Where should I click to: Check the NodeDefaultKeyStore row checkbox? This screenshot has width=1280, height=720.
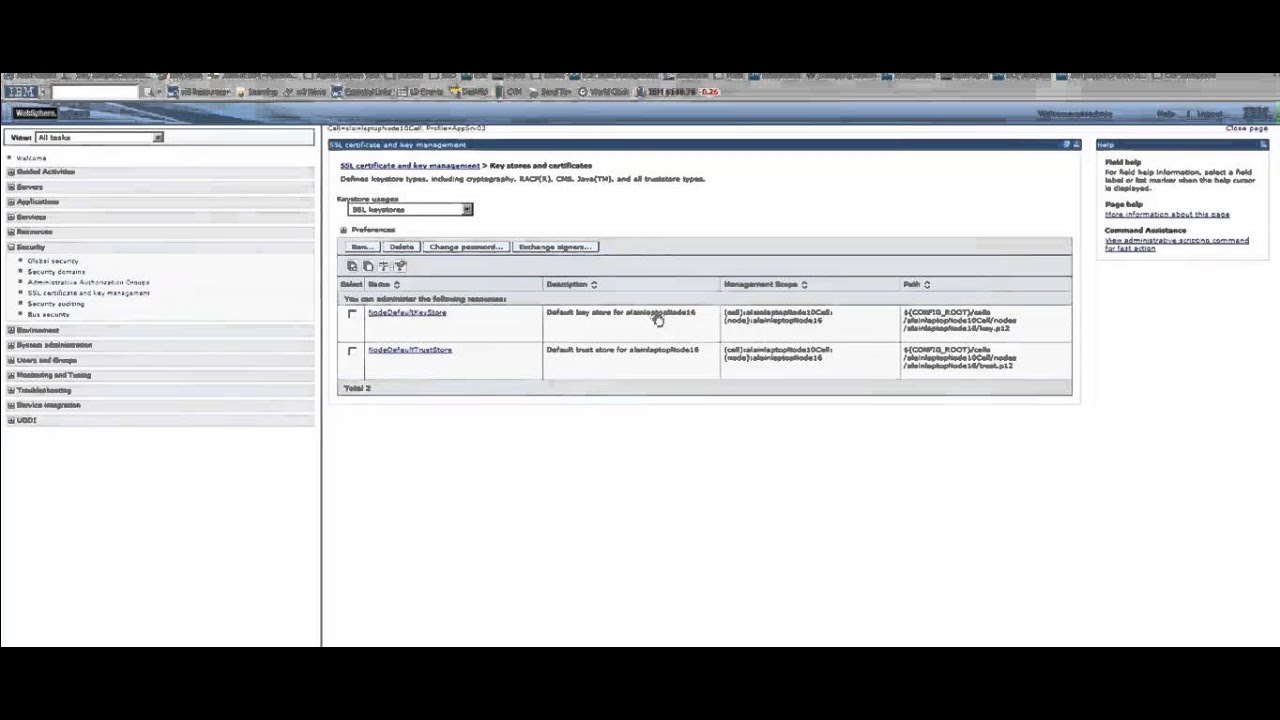[352, 314]
